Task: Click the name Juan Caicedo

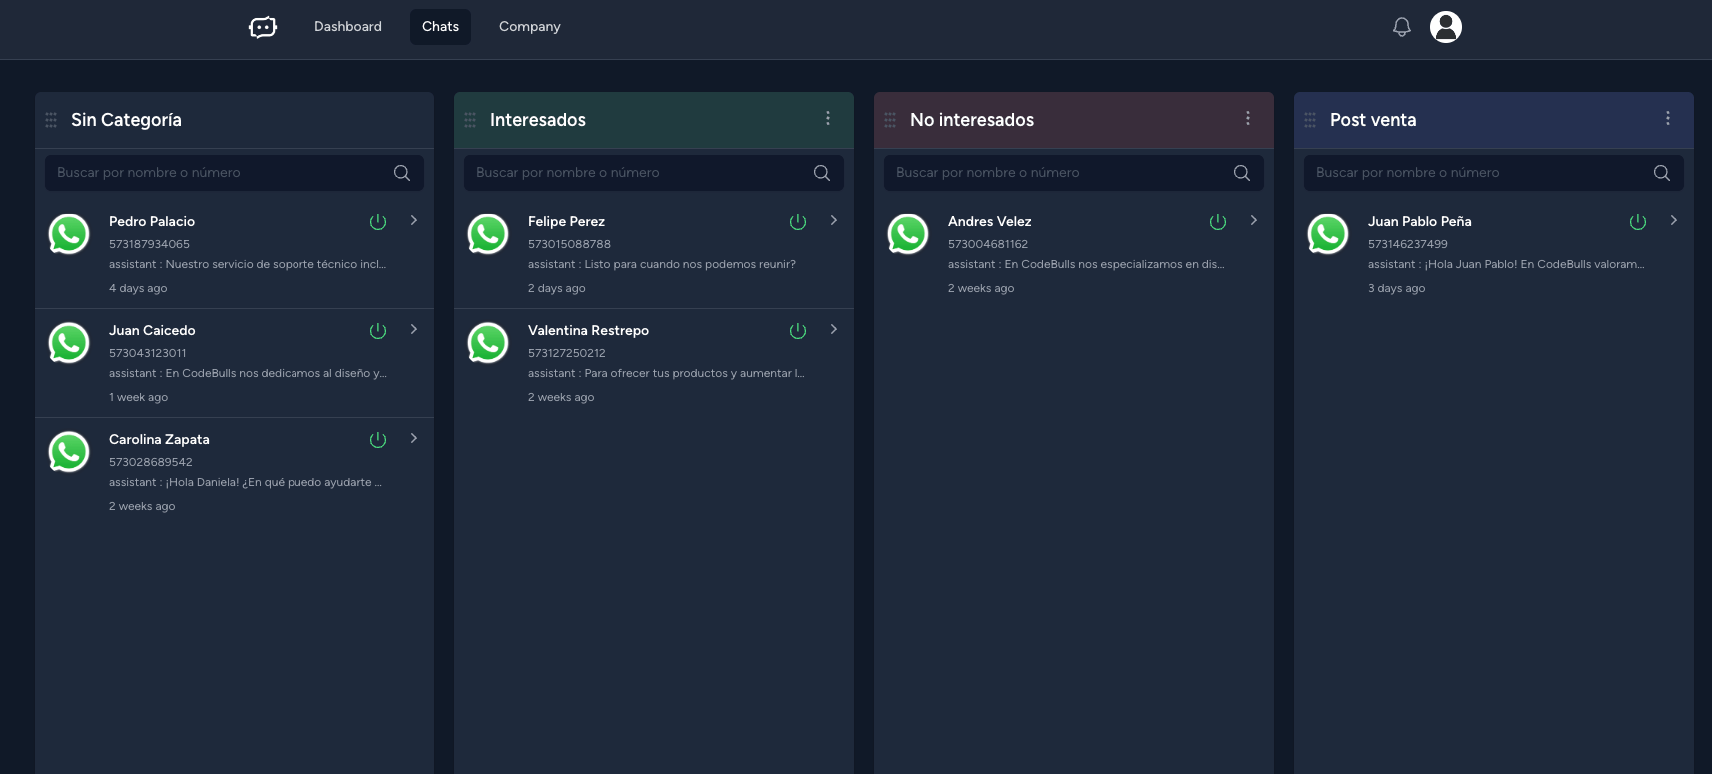Action: tap(152, 330)
